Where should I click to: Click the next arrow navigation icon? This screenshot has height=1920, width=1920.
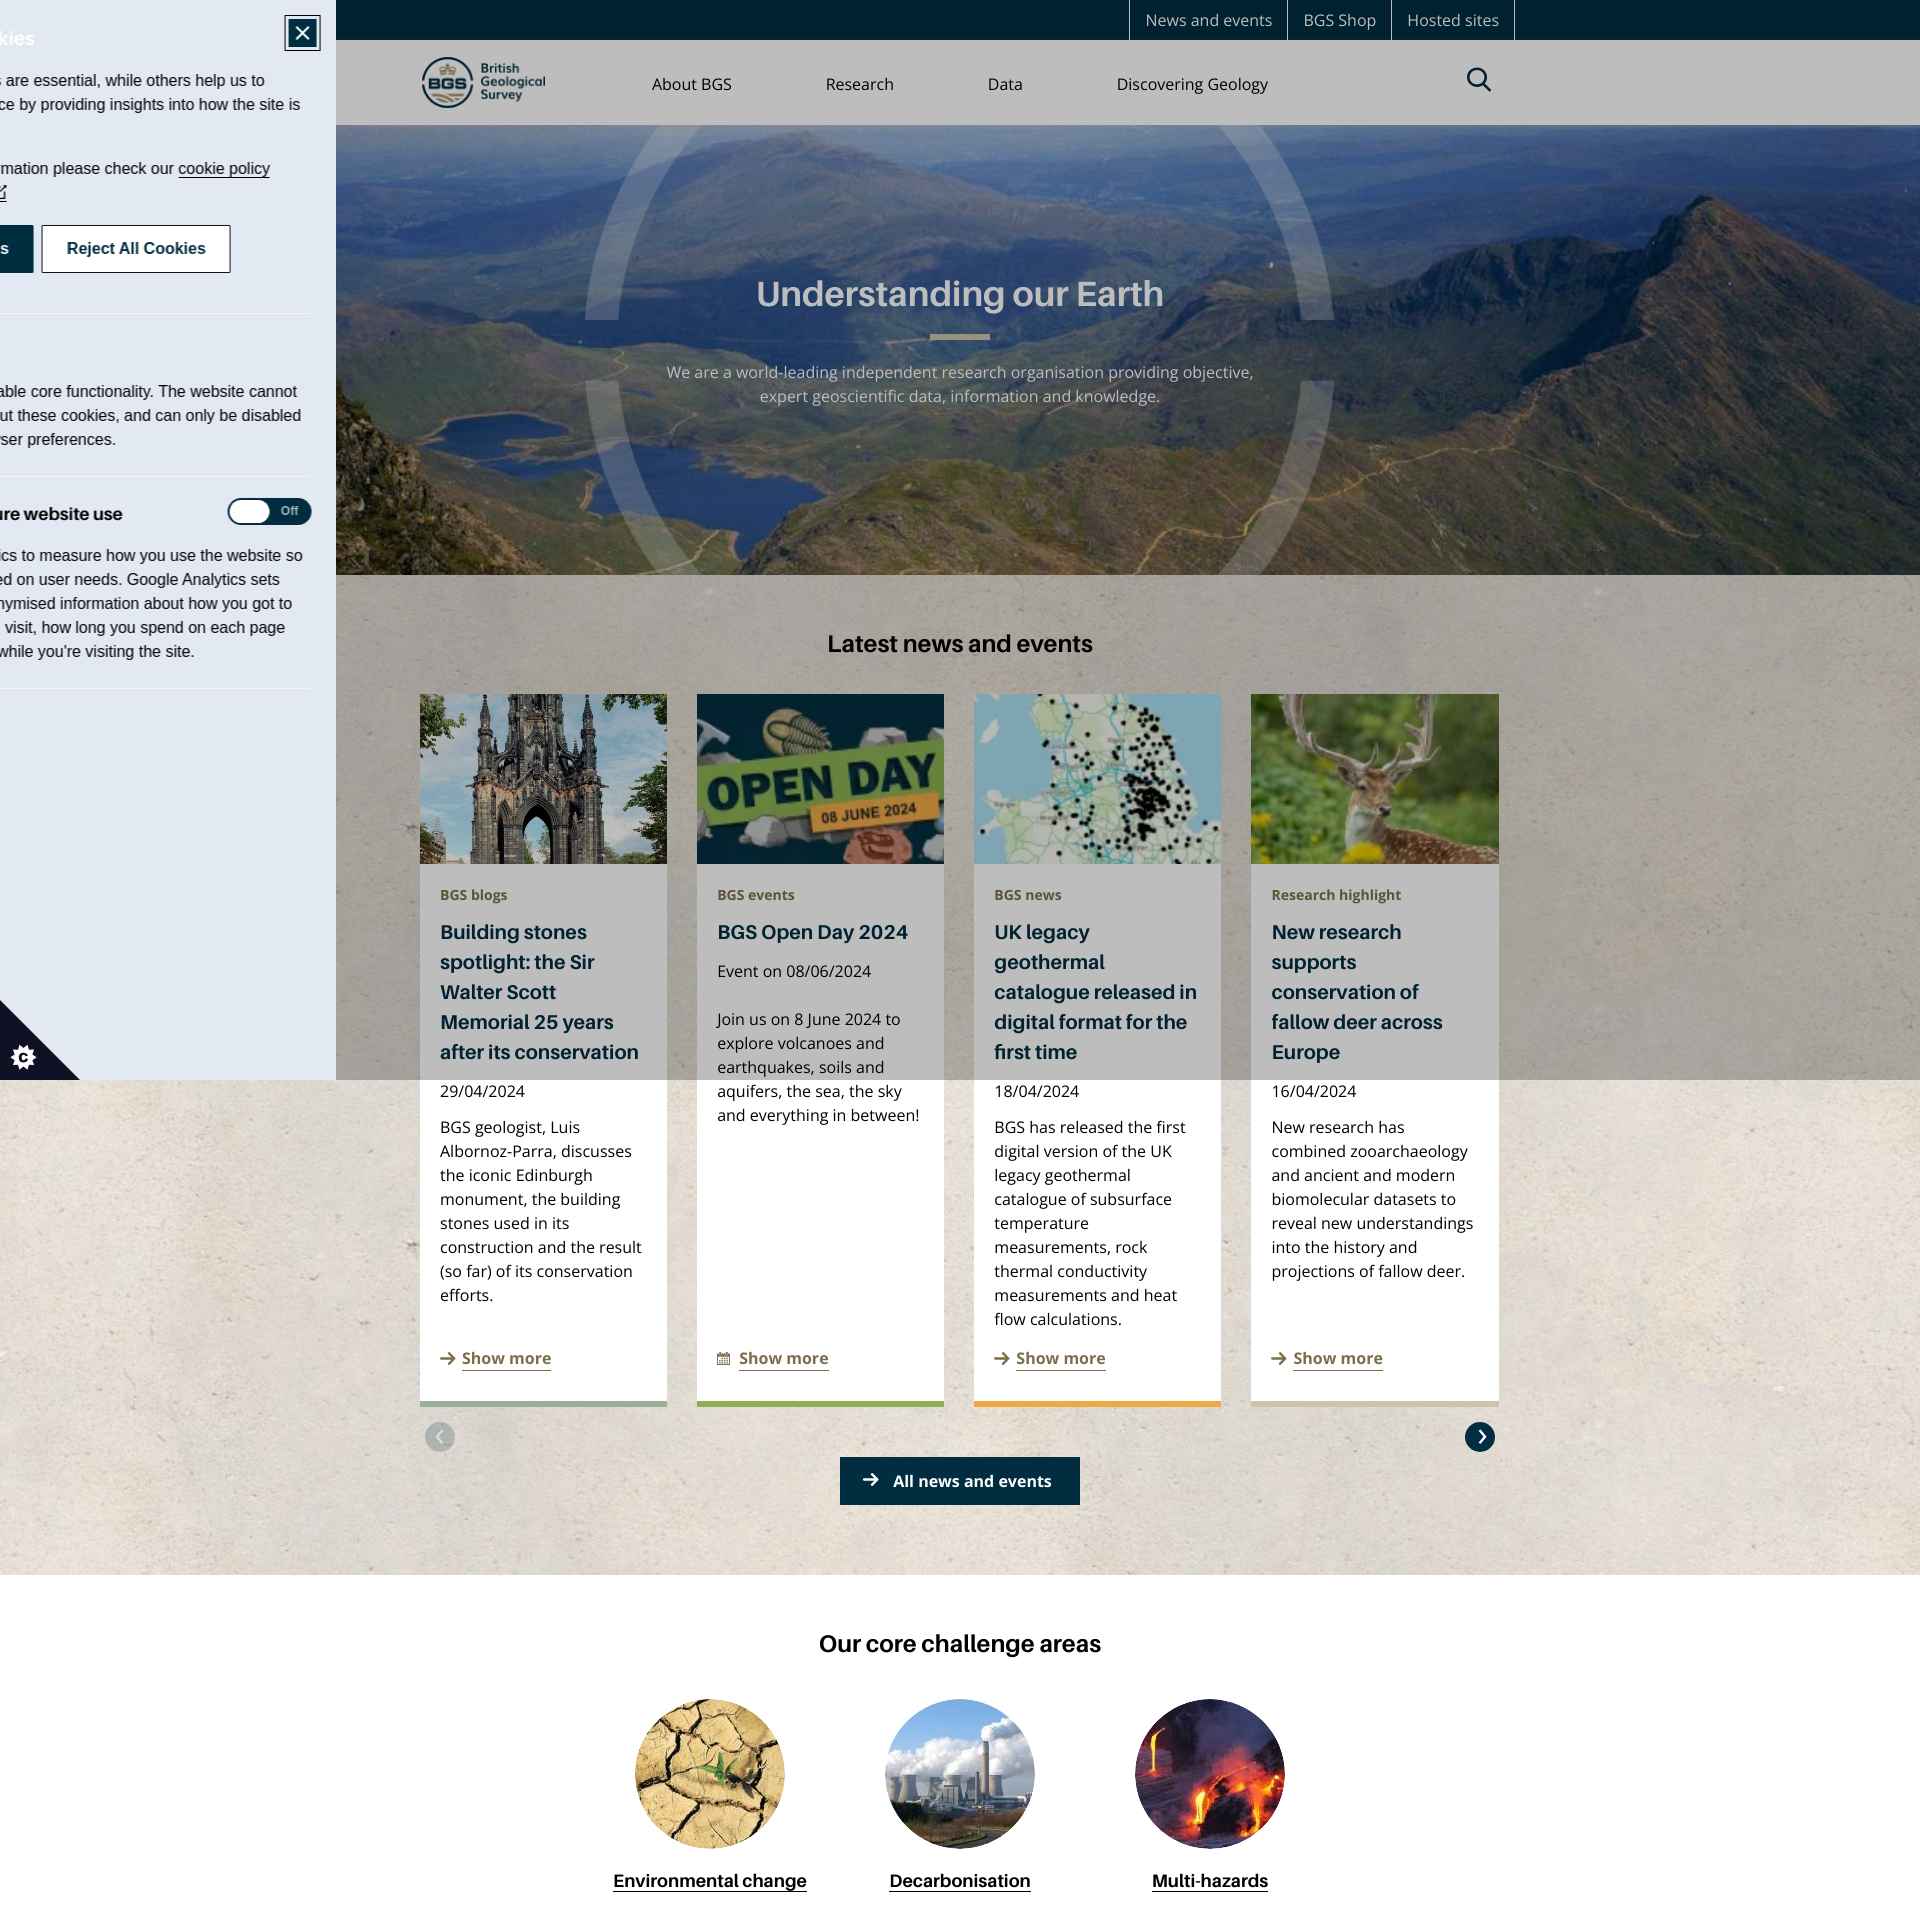click(1480, 1436)
